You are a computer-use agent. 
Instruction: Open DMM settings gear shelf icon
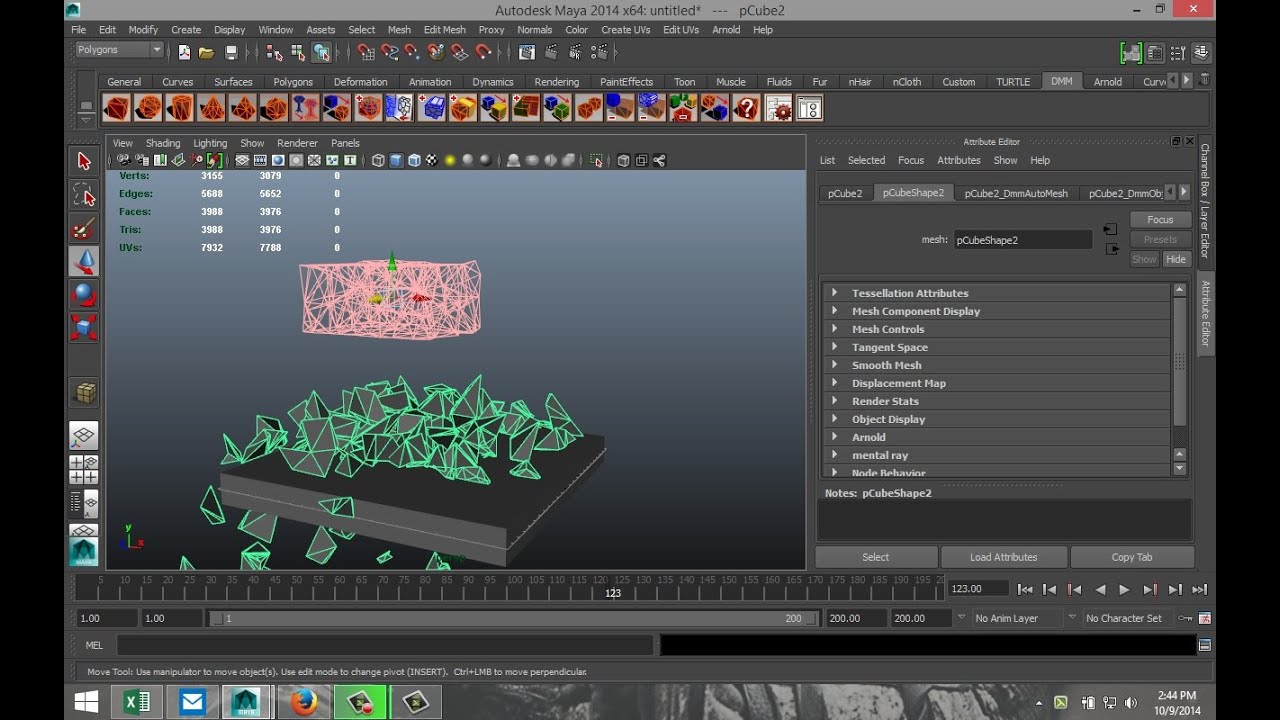coord(778,108)
